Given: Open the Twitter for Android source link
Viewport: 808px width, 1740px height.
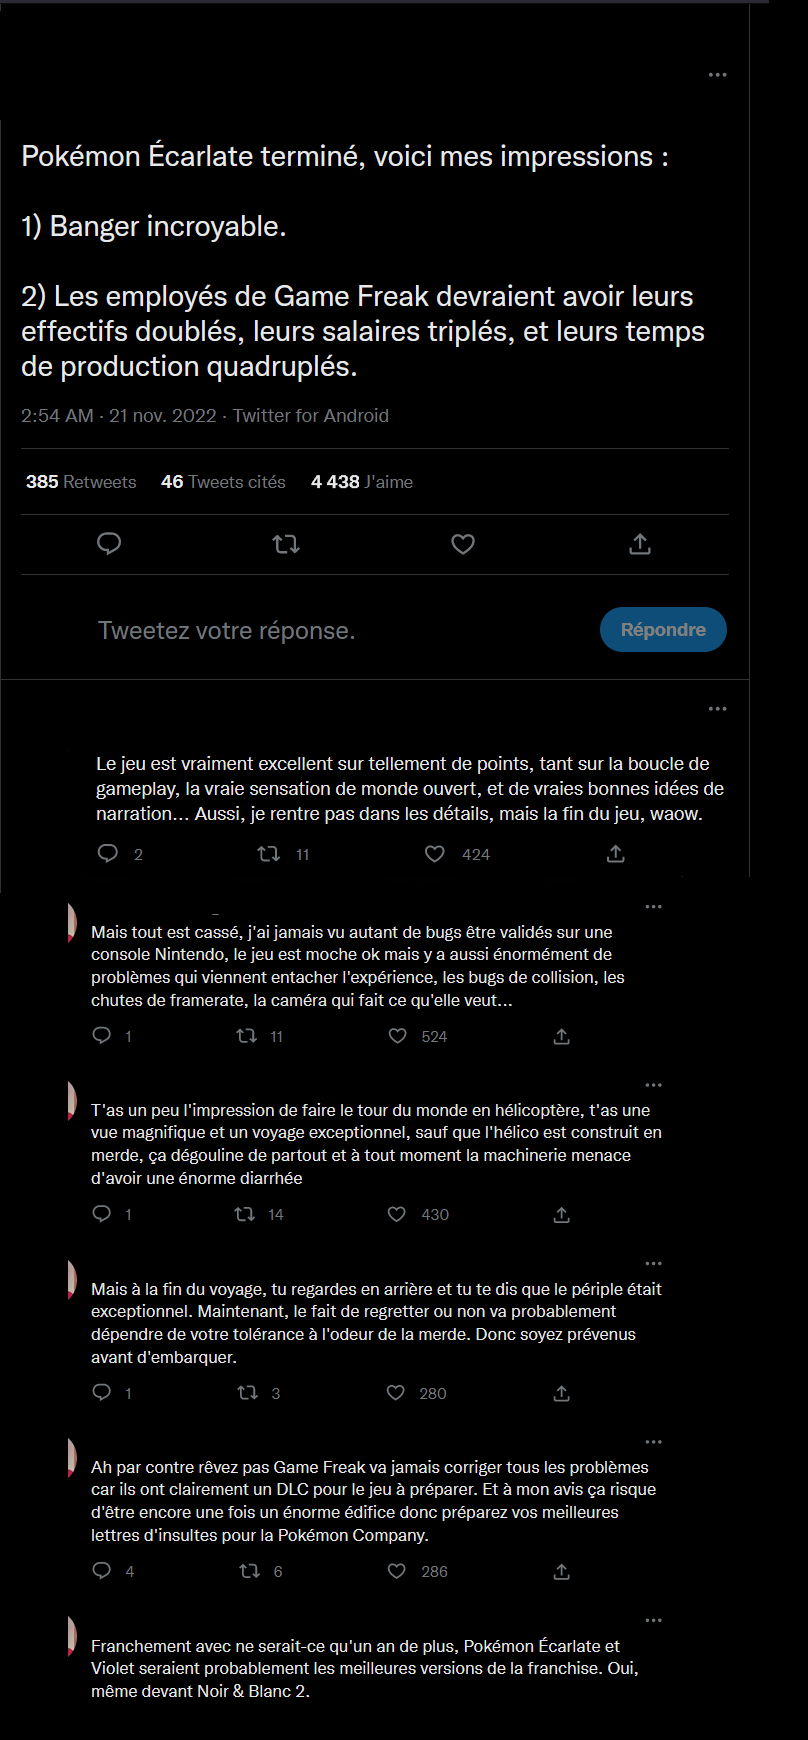Looking at the screenshot, I should [311, 416].
